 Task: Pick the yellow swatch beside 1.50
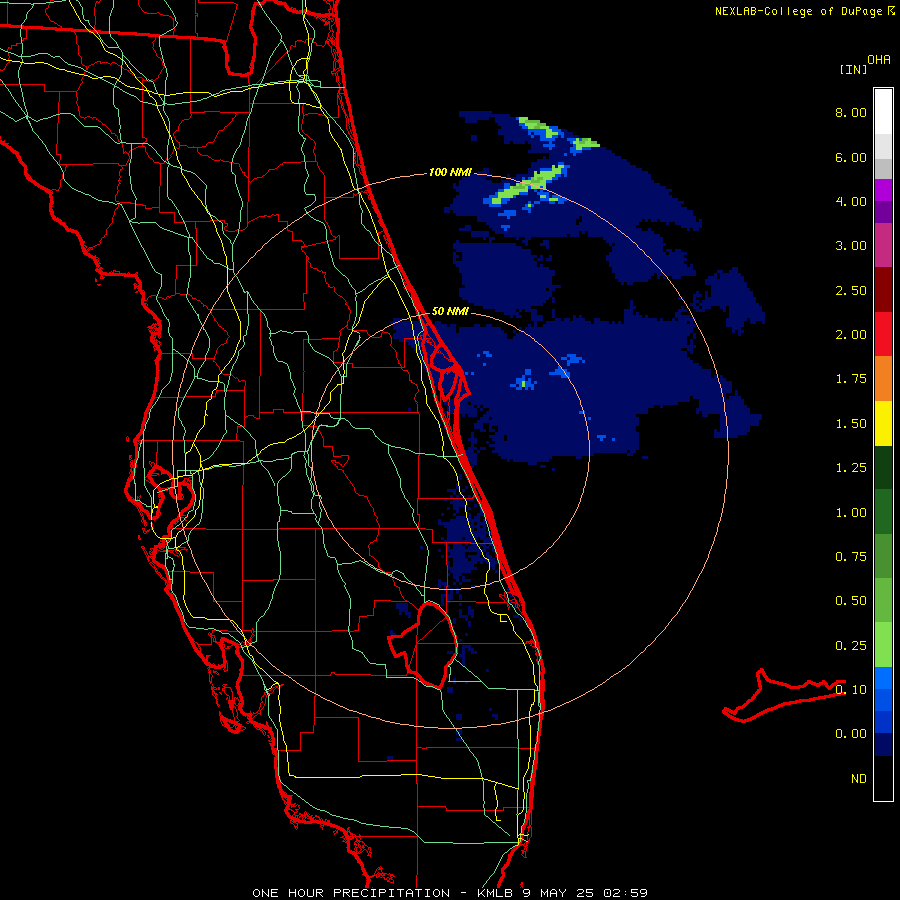point(883,423)
